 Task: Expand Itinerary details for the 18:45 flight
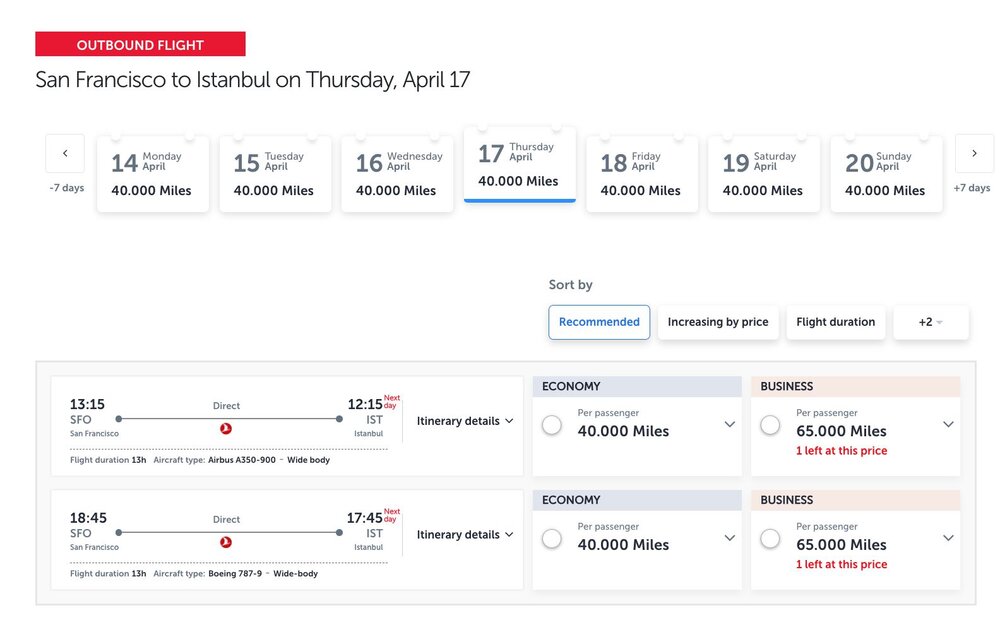pyautogui.click(x=463, y=534)
